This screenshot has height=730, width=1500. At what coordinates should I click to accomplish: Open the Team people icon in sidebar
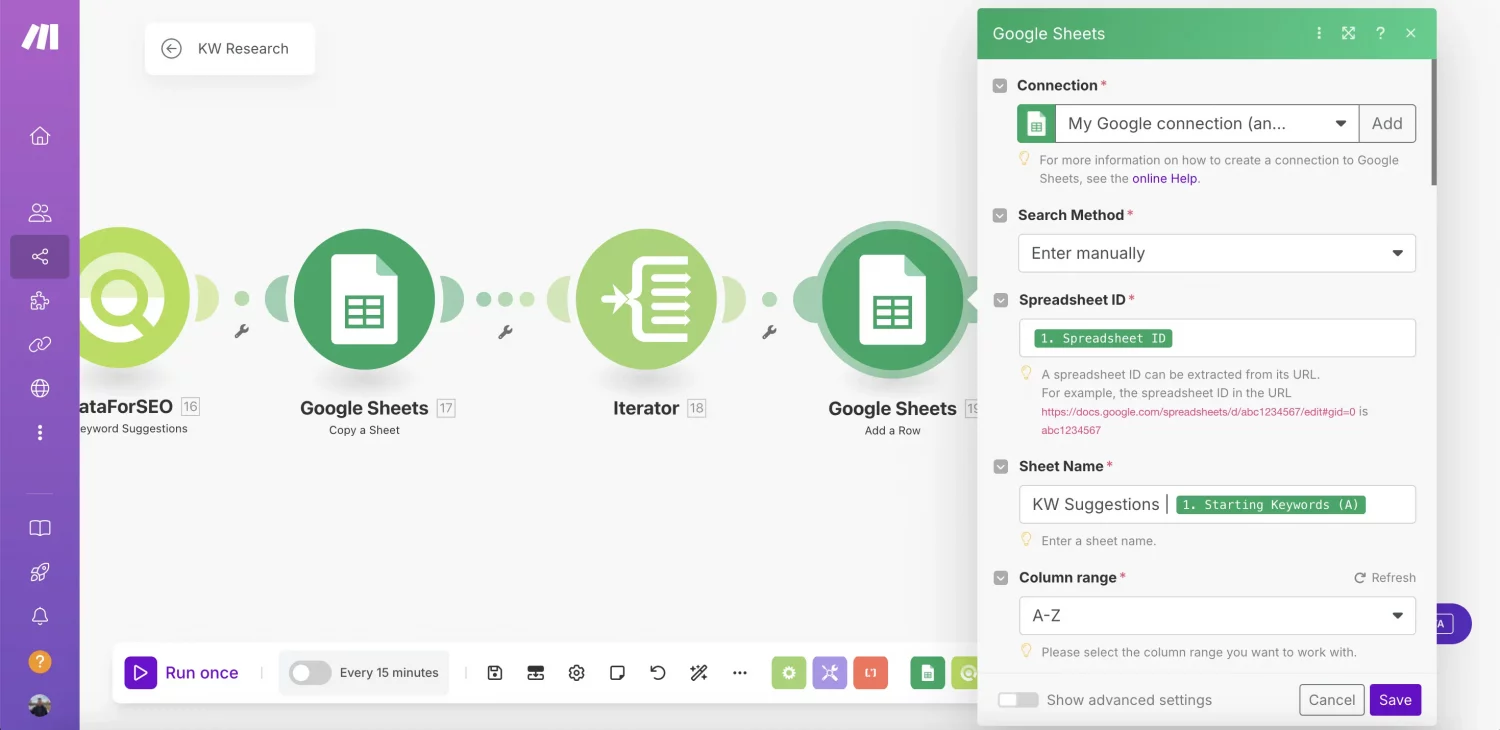coord(40,213)
